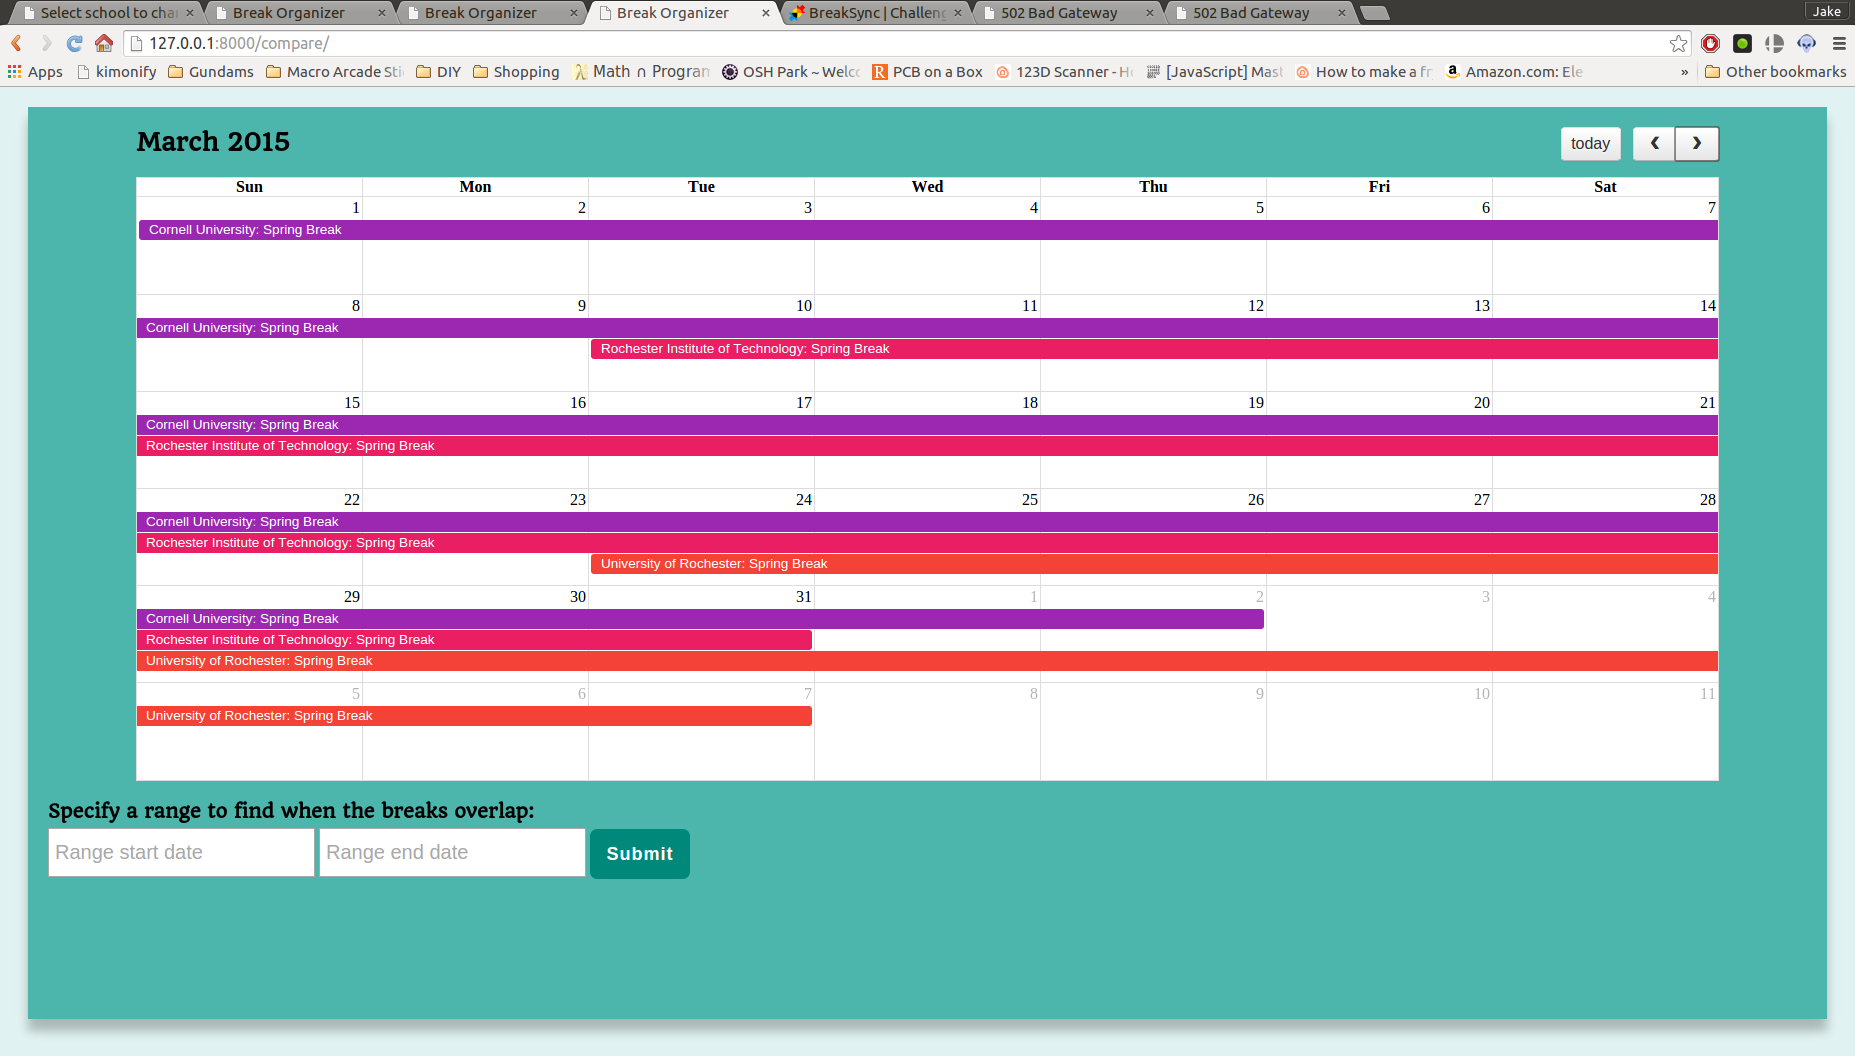Click Cornell Spring Break event in March 8 week
Screen dimensions: 1855x1056
coord(927,328)
